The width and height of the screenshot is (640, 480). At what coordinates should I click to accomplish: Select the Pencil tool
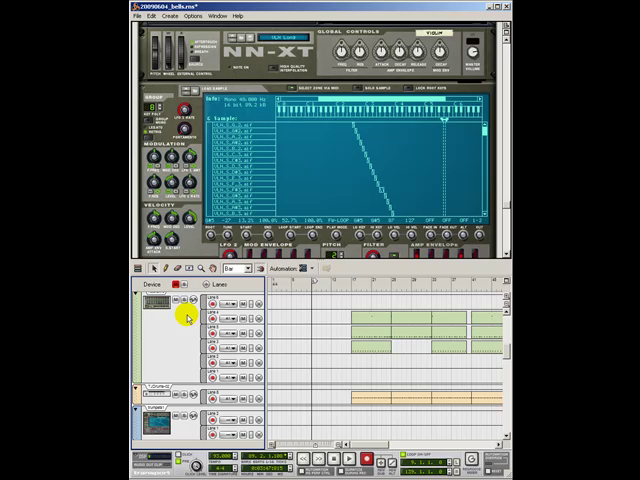tap(165, 269)
